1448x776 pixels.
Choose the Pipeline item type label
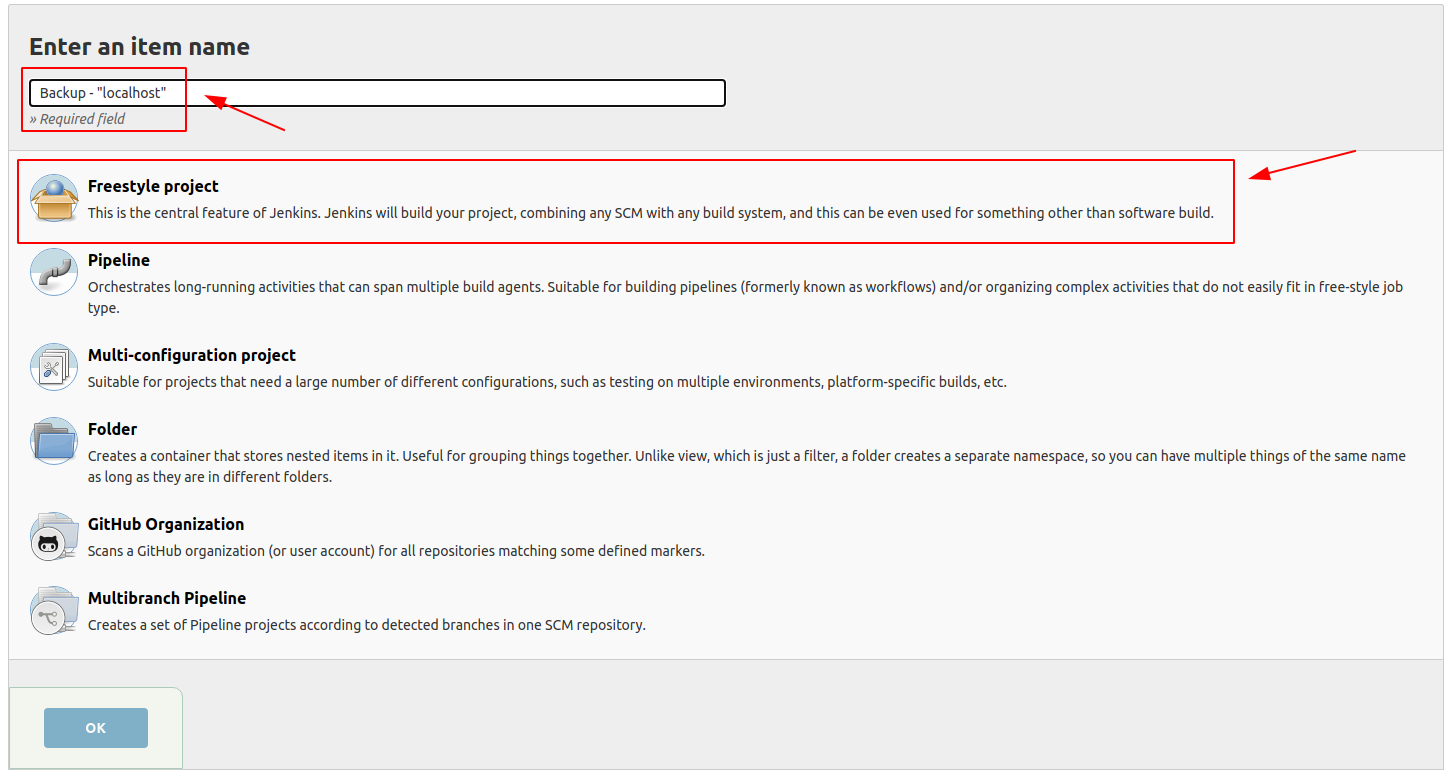119,260
